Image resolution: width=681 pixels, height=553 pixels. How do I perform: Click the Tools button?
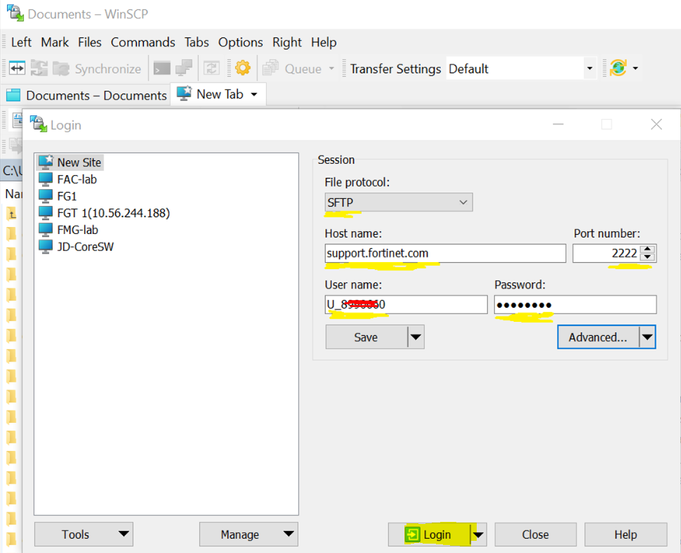point(83,534)
